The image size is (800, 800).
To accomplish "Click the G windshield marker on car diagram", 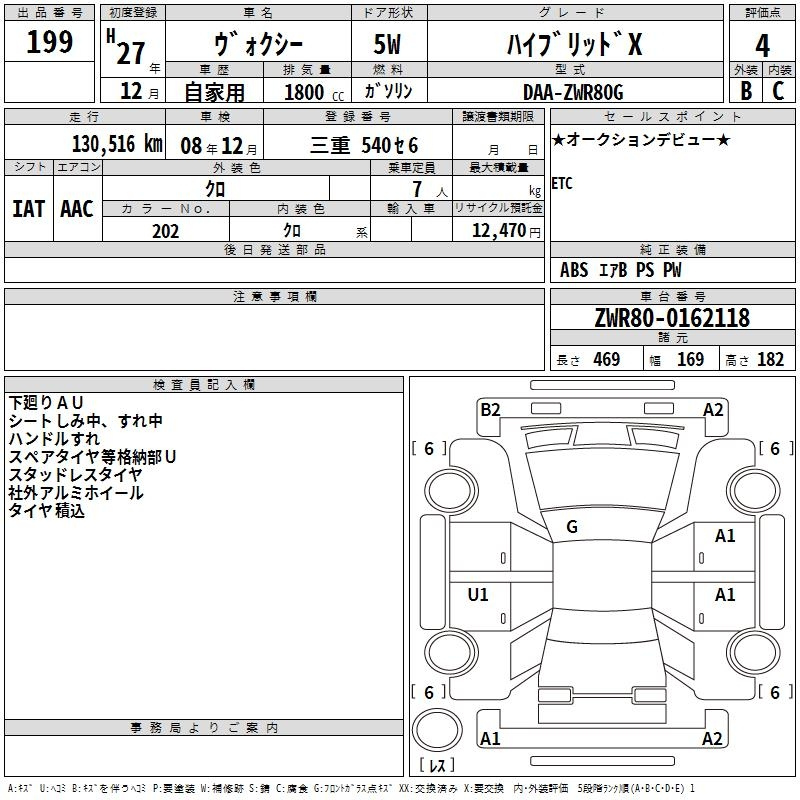I will 572,527.
